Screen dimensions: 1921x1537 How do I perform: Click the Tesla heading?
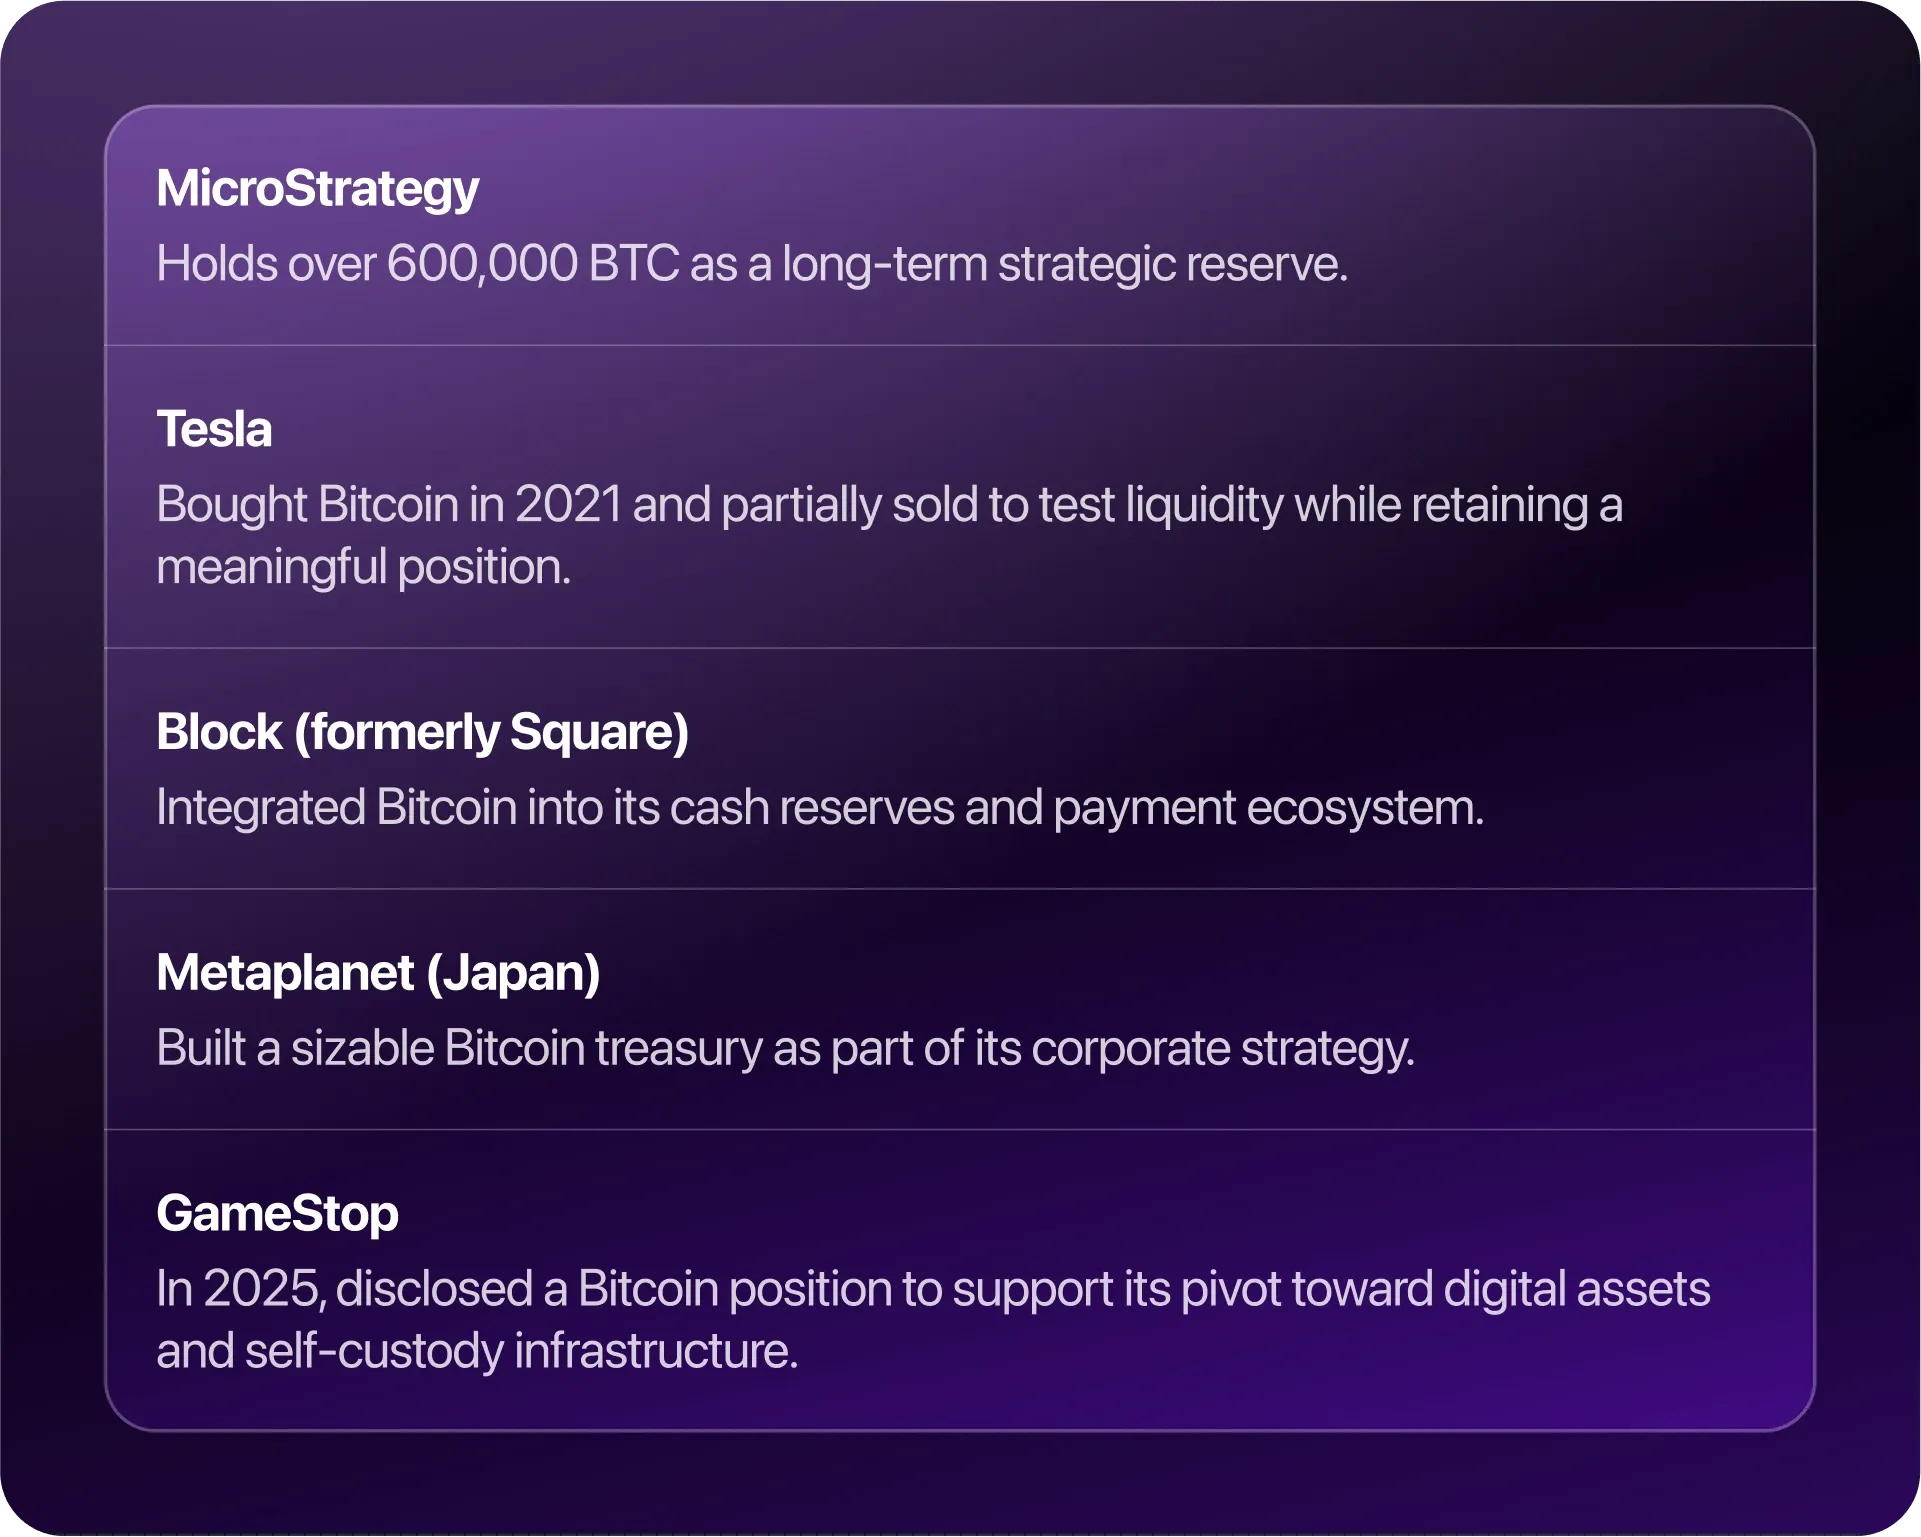[214, 430]
